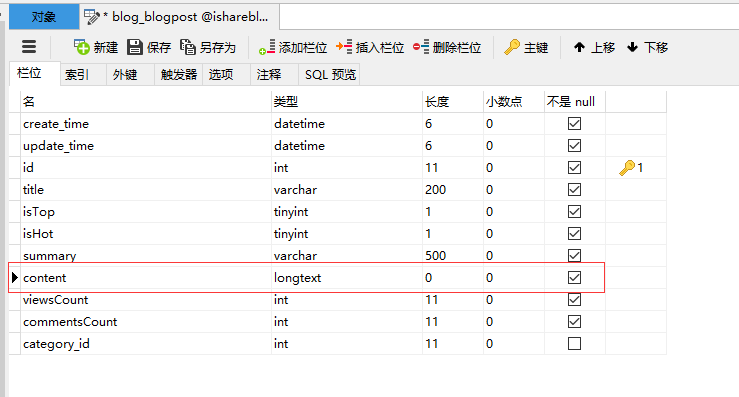Click 另存为 (Save As) toolbar button

pos(208,47)
